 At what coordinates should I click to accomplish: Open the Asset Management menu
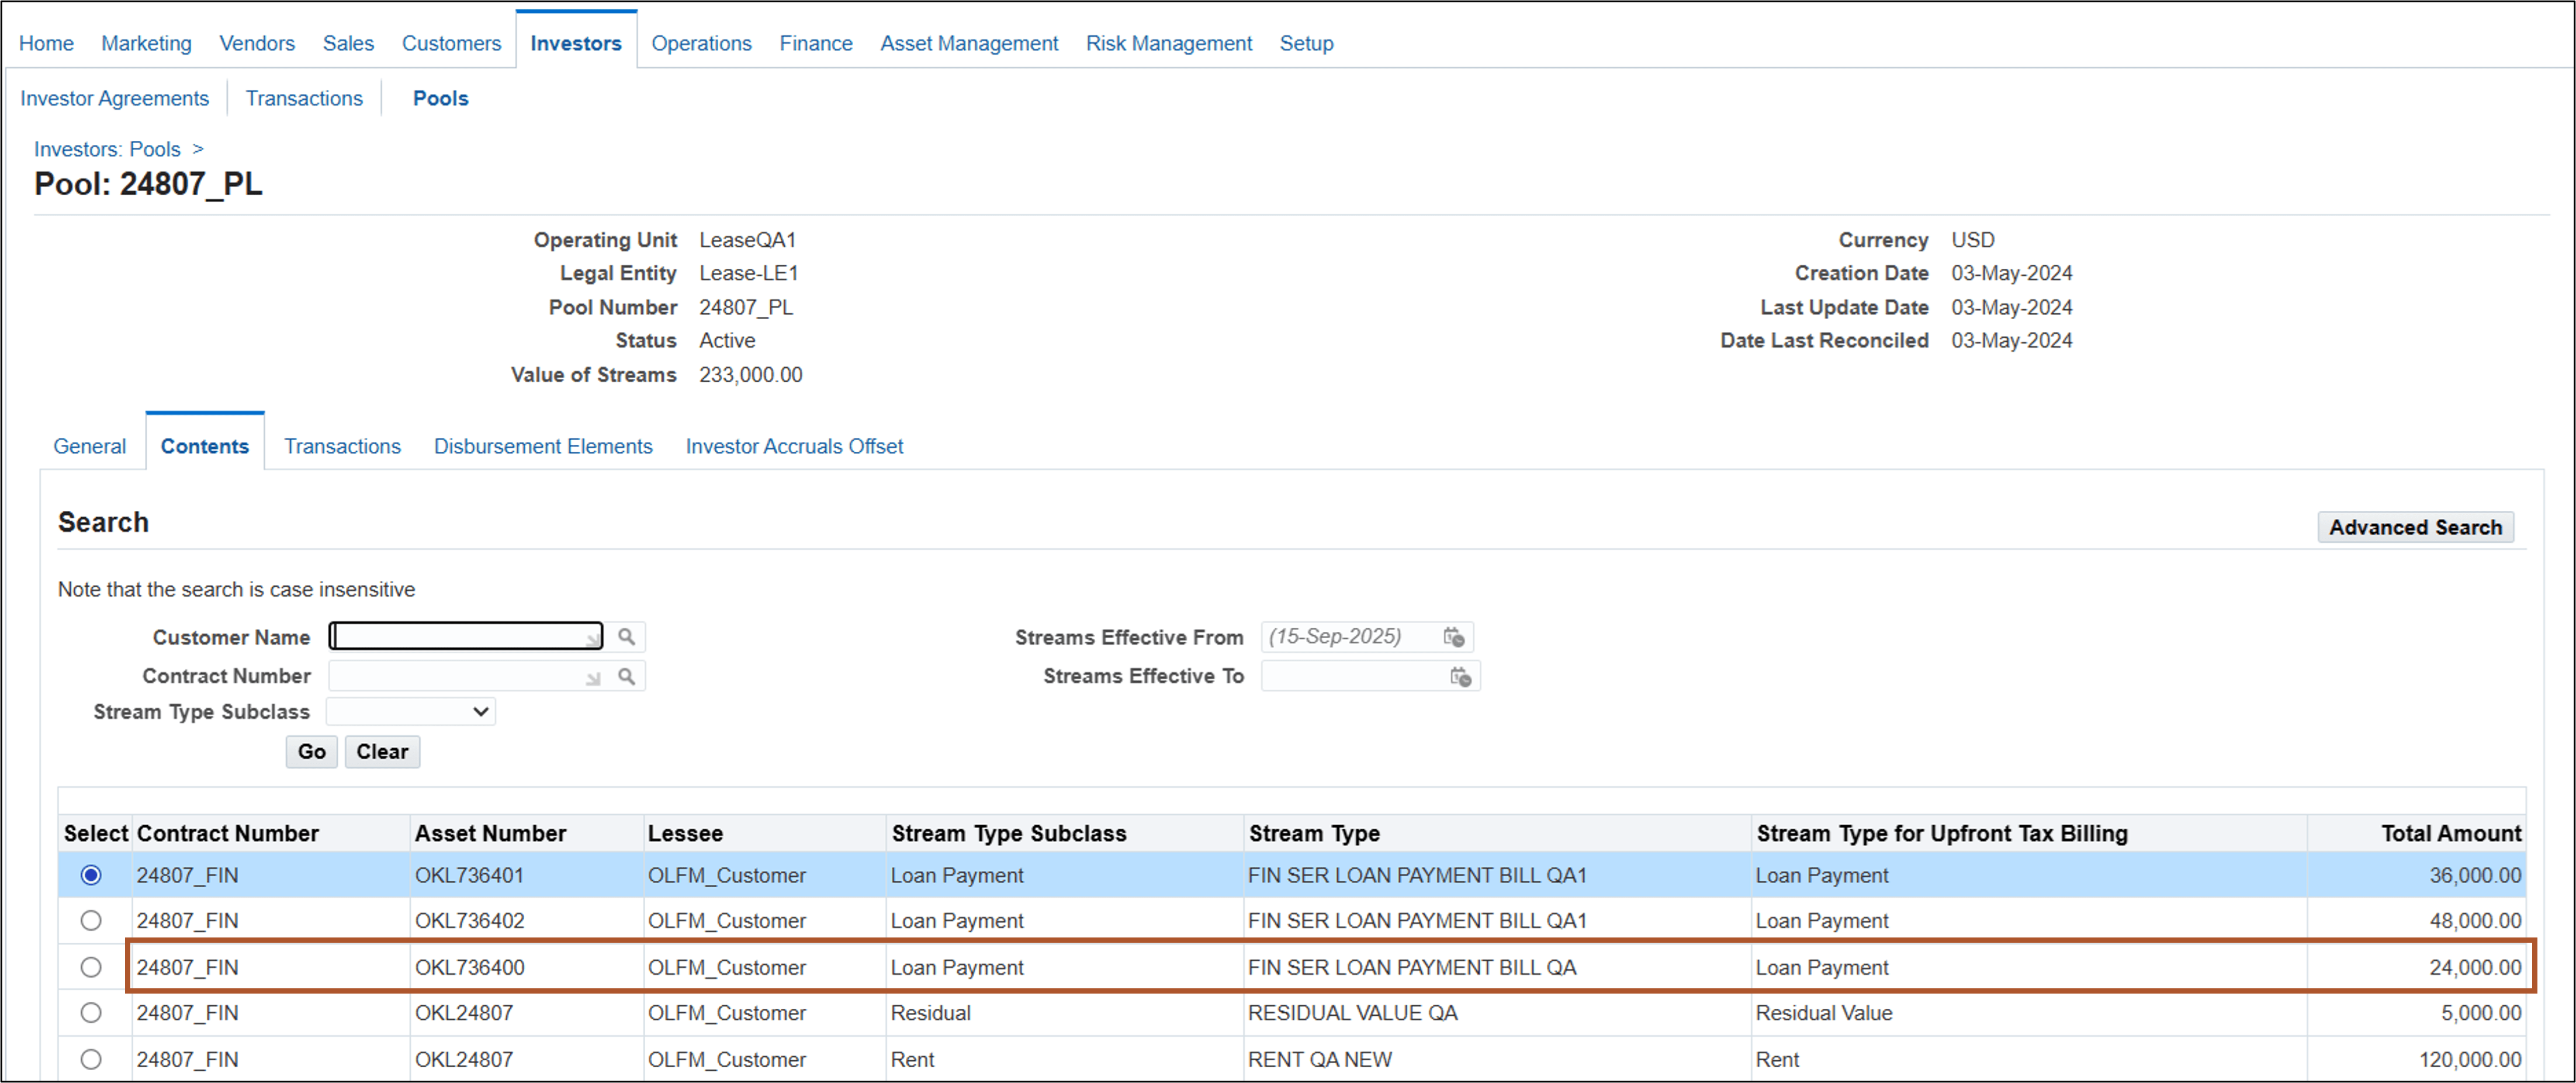(x=968, y=43)
